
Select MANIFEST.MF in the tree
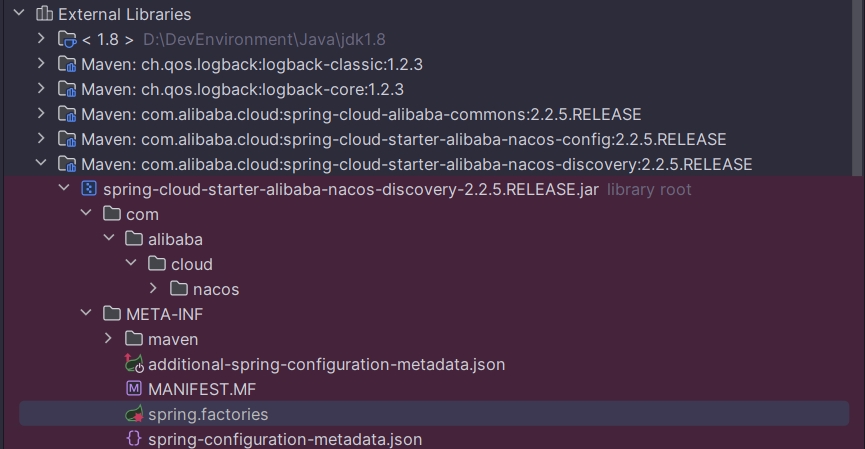pos(202,389)
